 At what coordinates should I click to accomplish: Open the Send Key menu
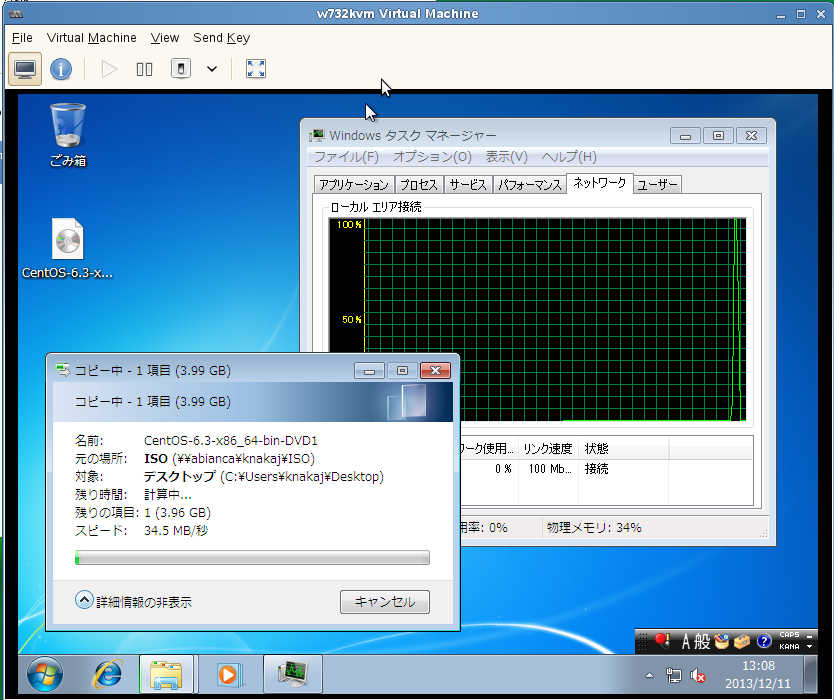221,38
